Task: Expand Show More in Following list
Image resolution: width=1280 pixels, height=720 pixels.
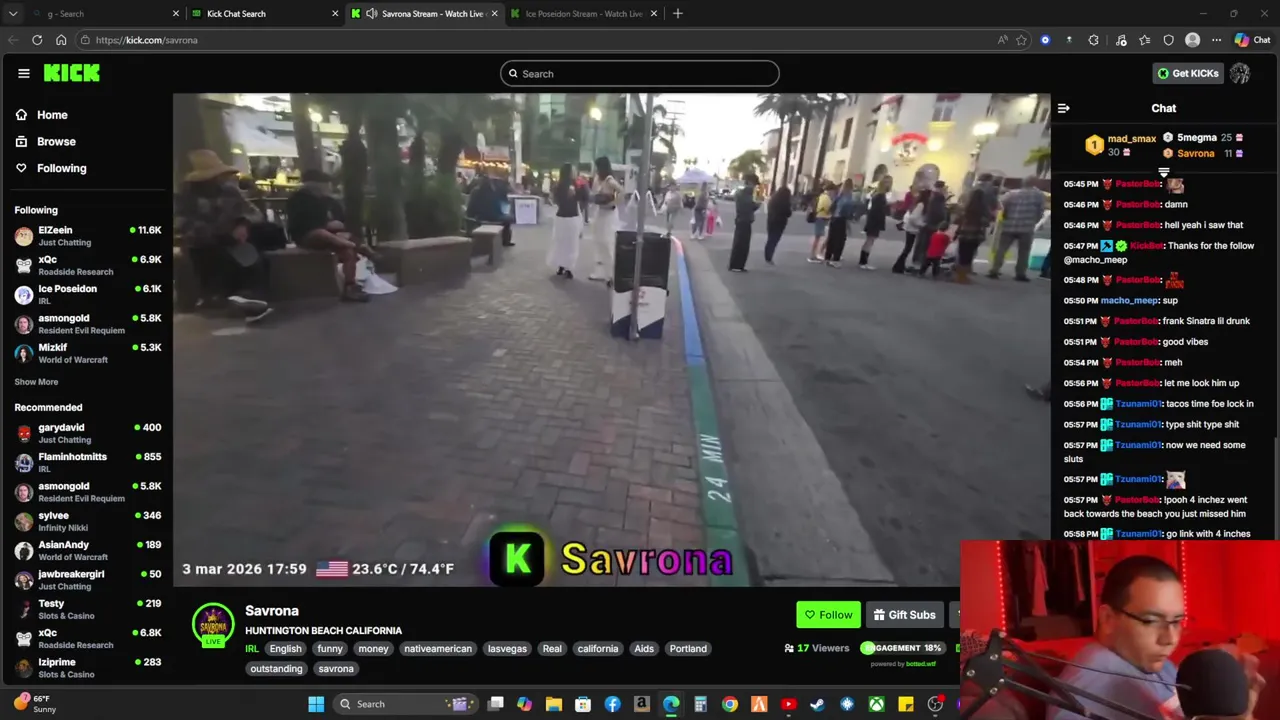Action: click(36, 382)
